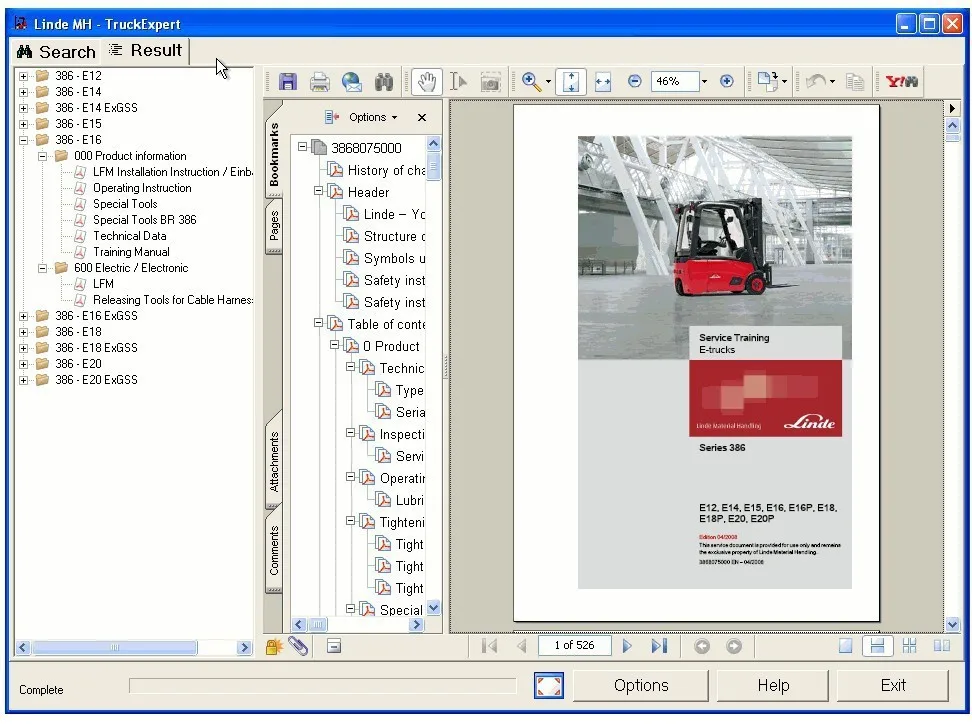Collapse the 000 Product information folder
The image size is (972, 724).
coord(42,156)
